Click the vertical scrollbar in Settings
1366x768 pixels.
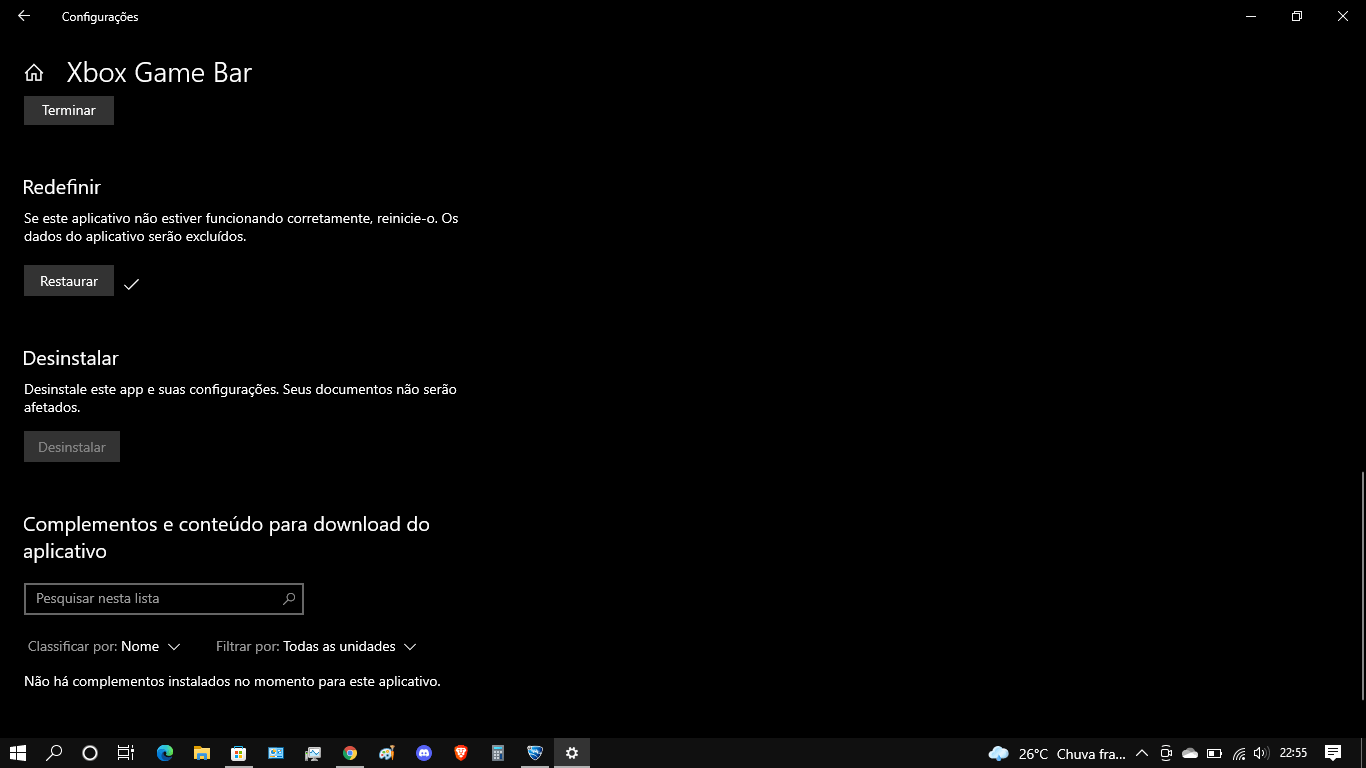(x=1361, y=585)
